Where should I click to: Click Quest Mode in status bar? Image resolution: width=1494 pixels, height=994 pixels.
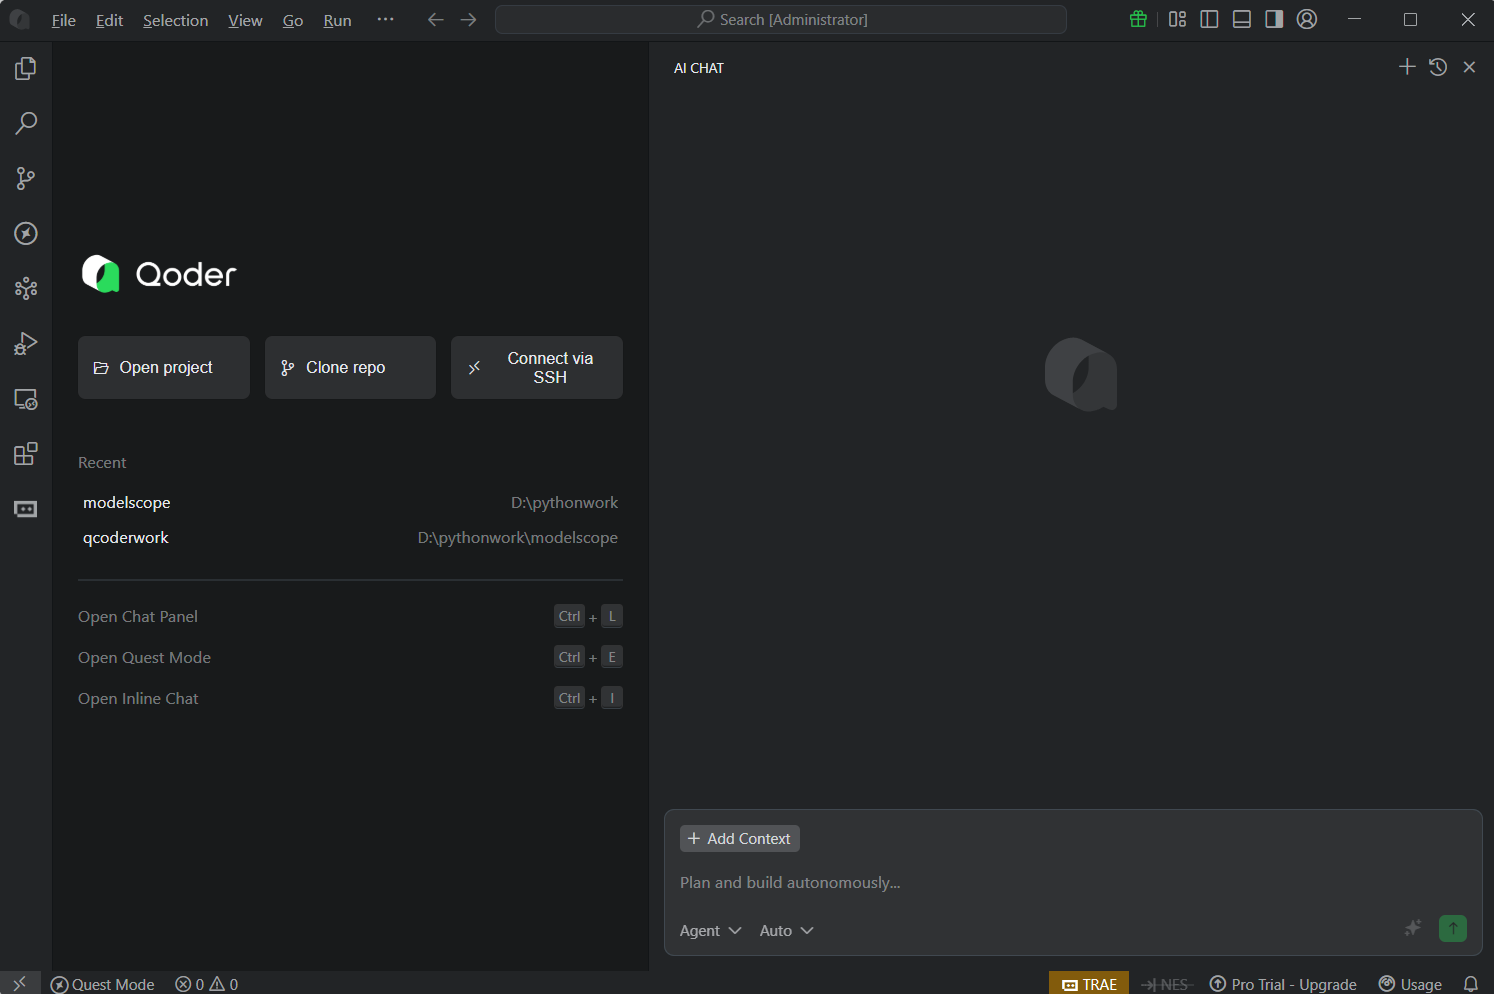[103, 984]
